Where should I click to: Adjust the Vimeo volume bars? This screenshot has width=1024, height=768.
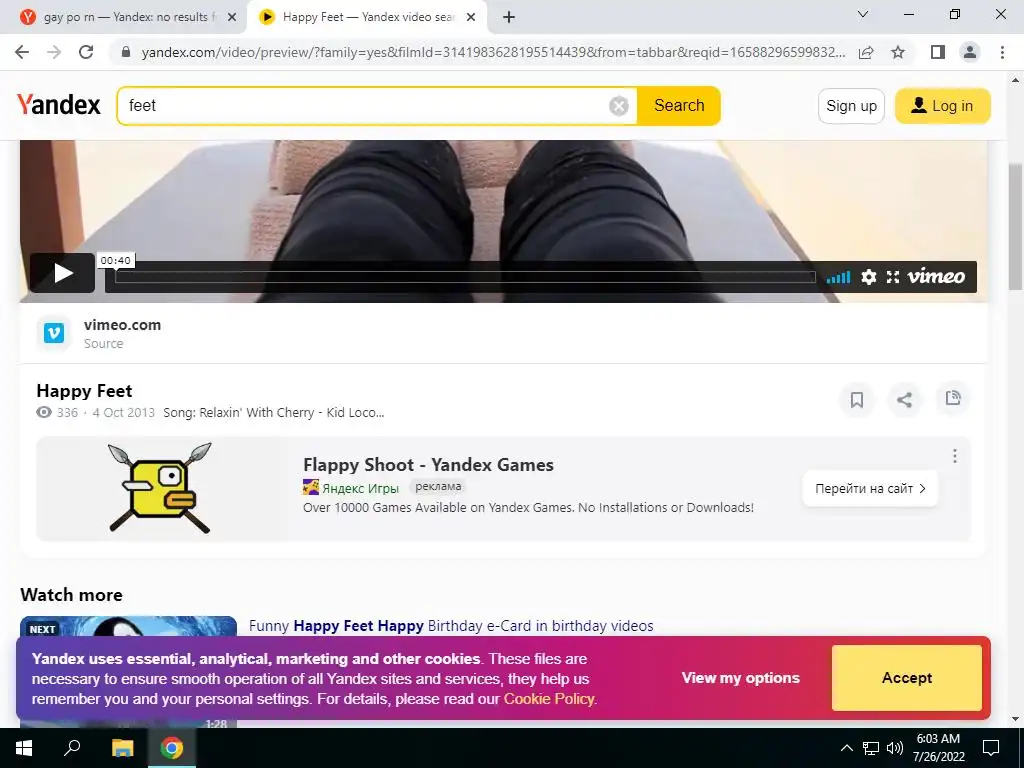(838, 278)
